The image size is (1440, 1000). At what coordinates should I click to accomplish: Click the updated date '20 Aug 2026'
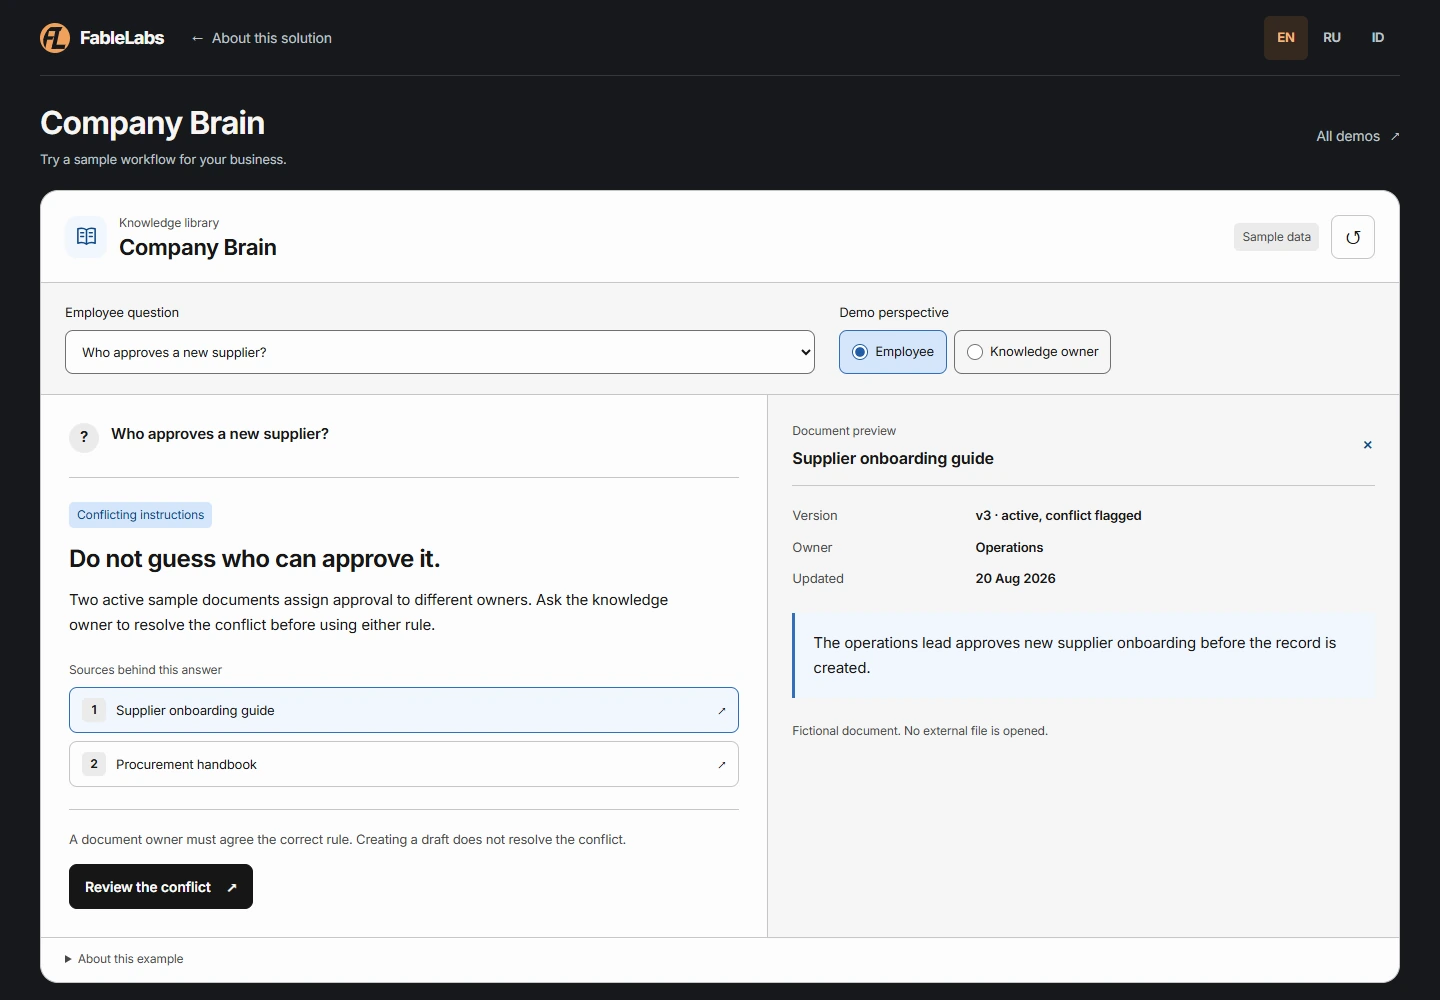(1015, 579)
